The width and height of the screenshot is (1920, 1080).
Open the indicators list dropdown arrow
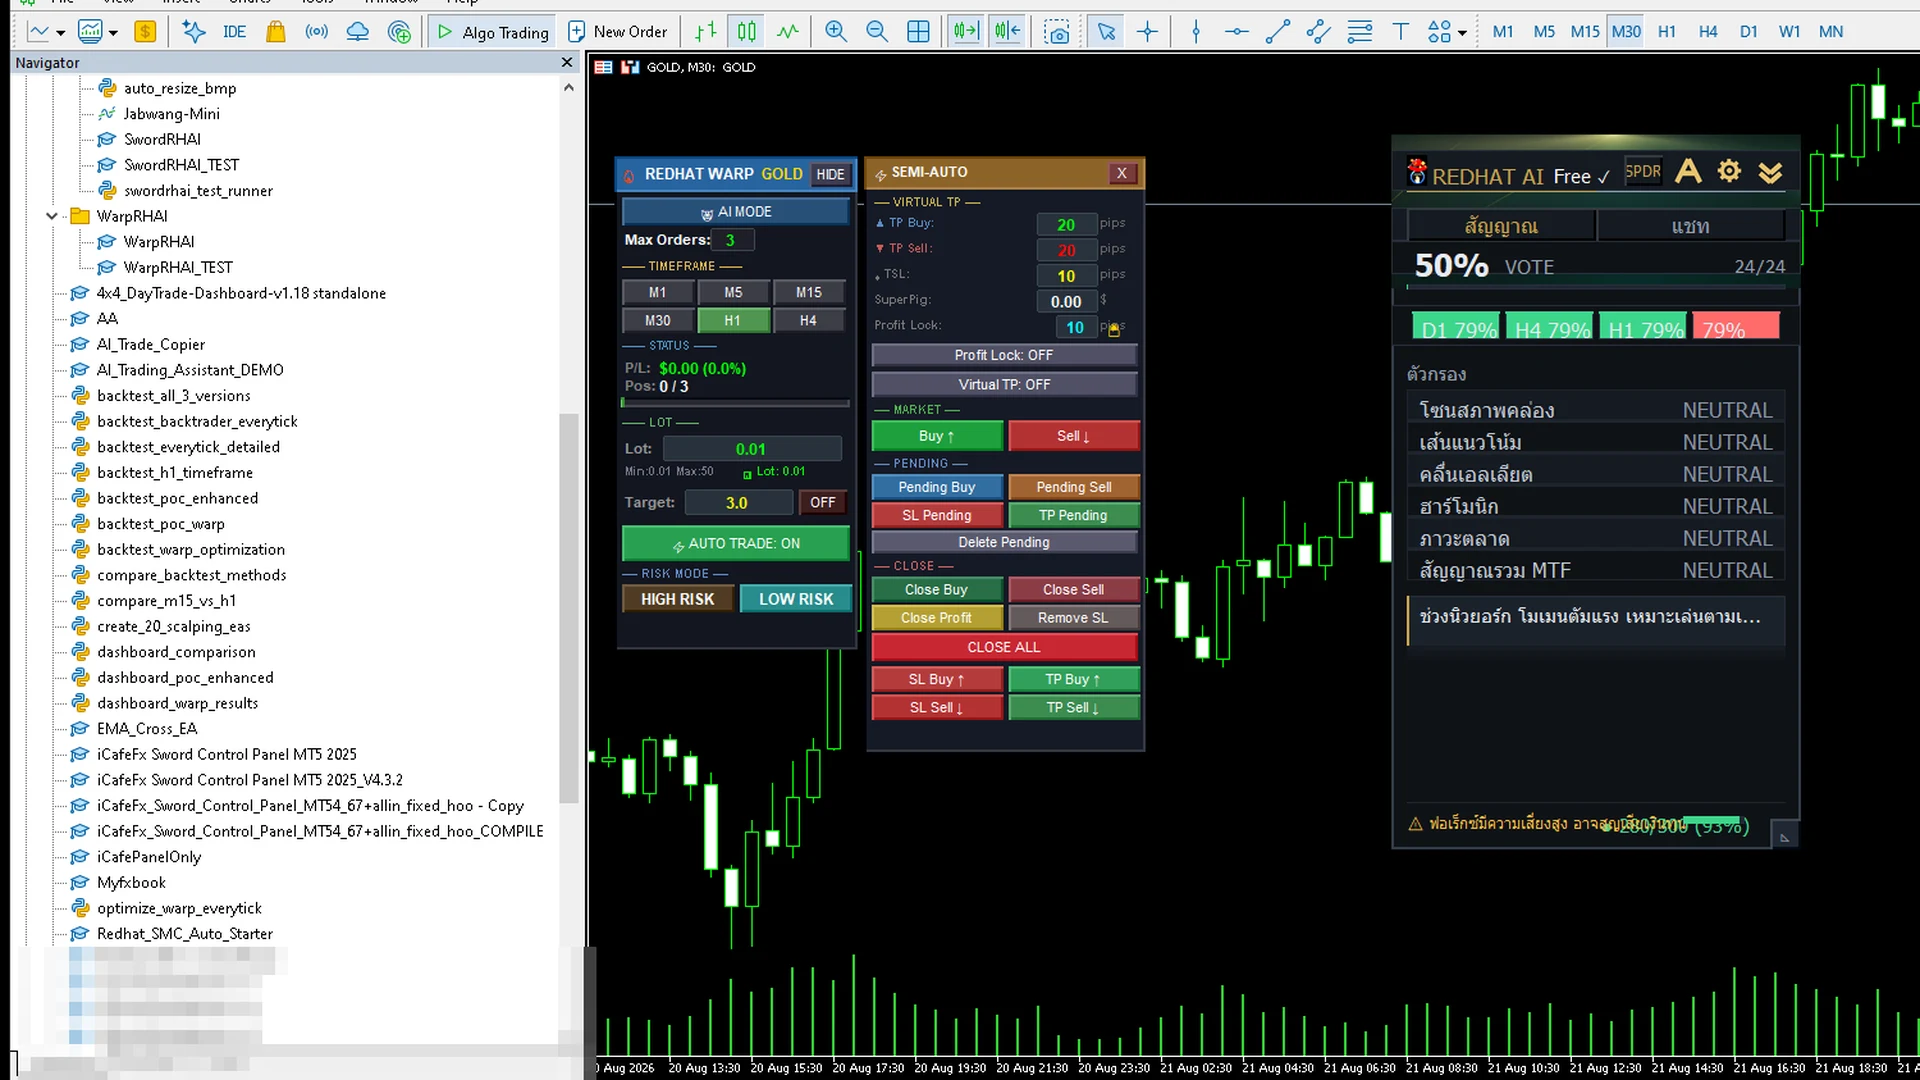coord(113,33)
